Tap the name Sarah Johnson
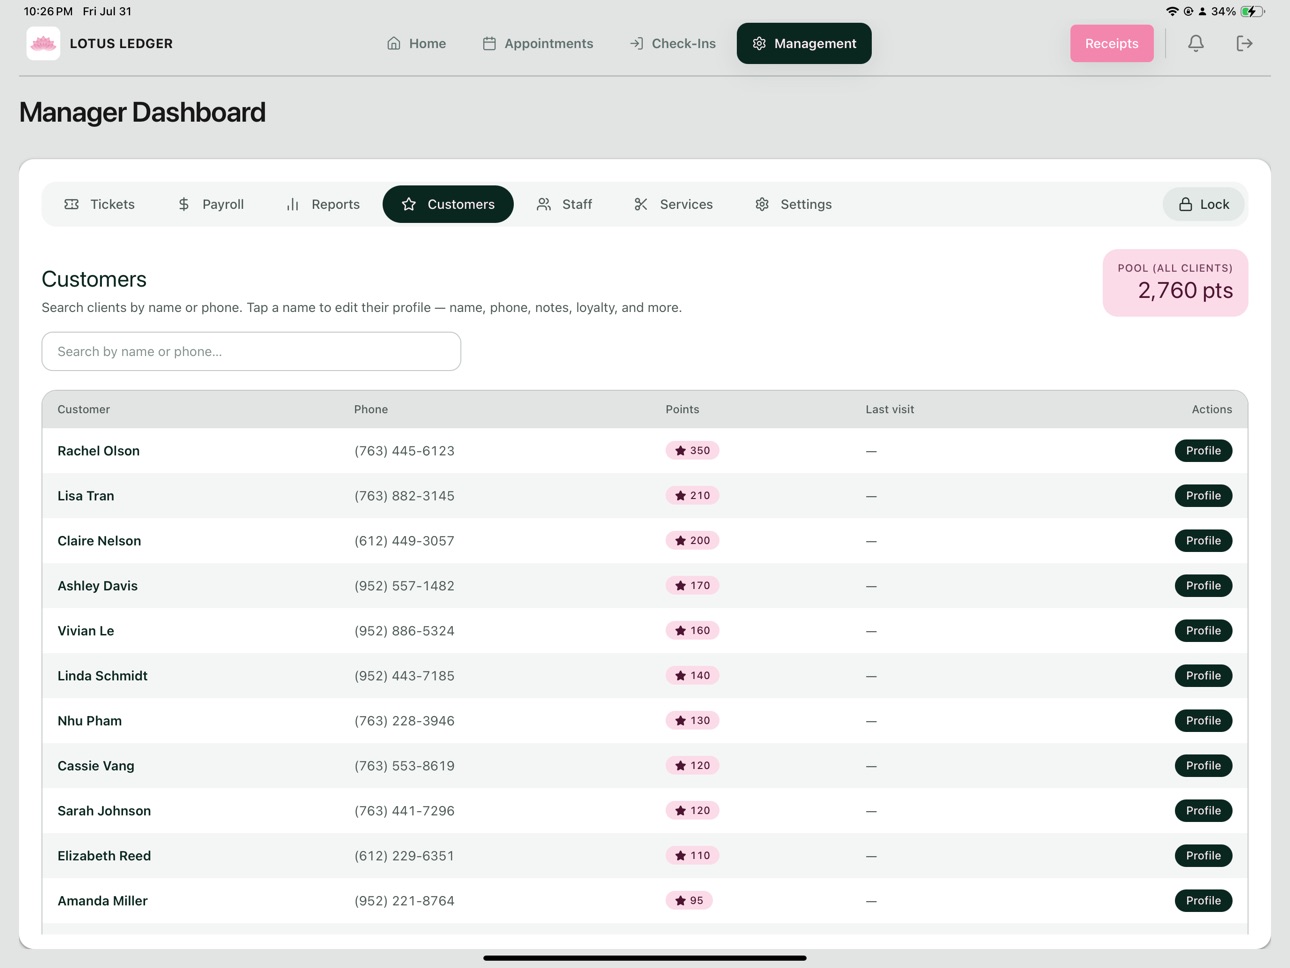The width and height of the screenshot is (1290, 968). (x=104, y=811)
